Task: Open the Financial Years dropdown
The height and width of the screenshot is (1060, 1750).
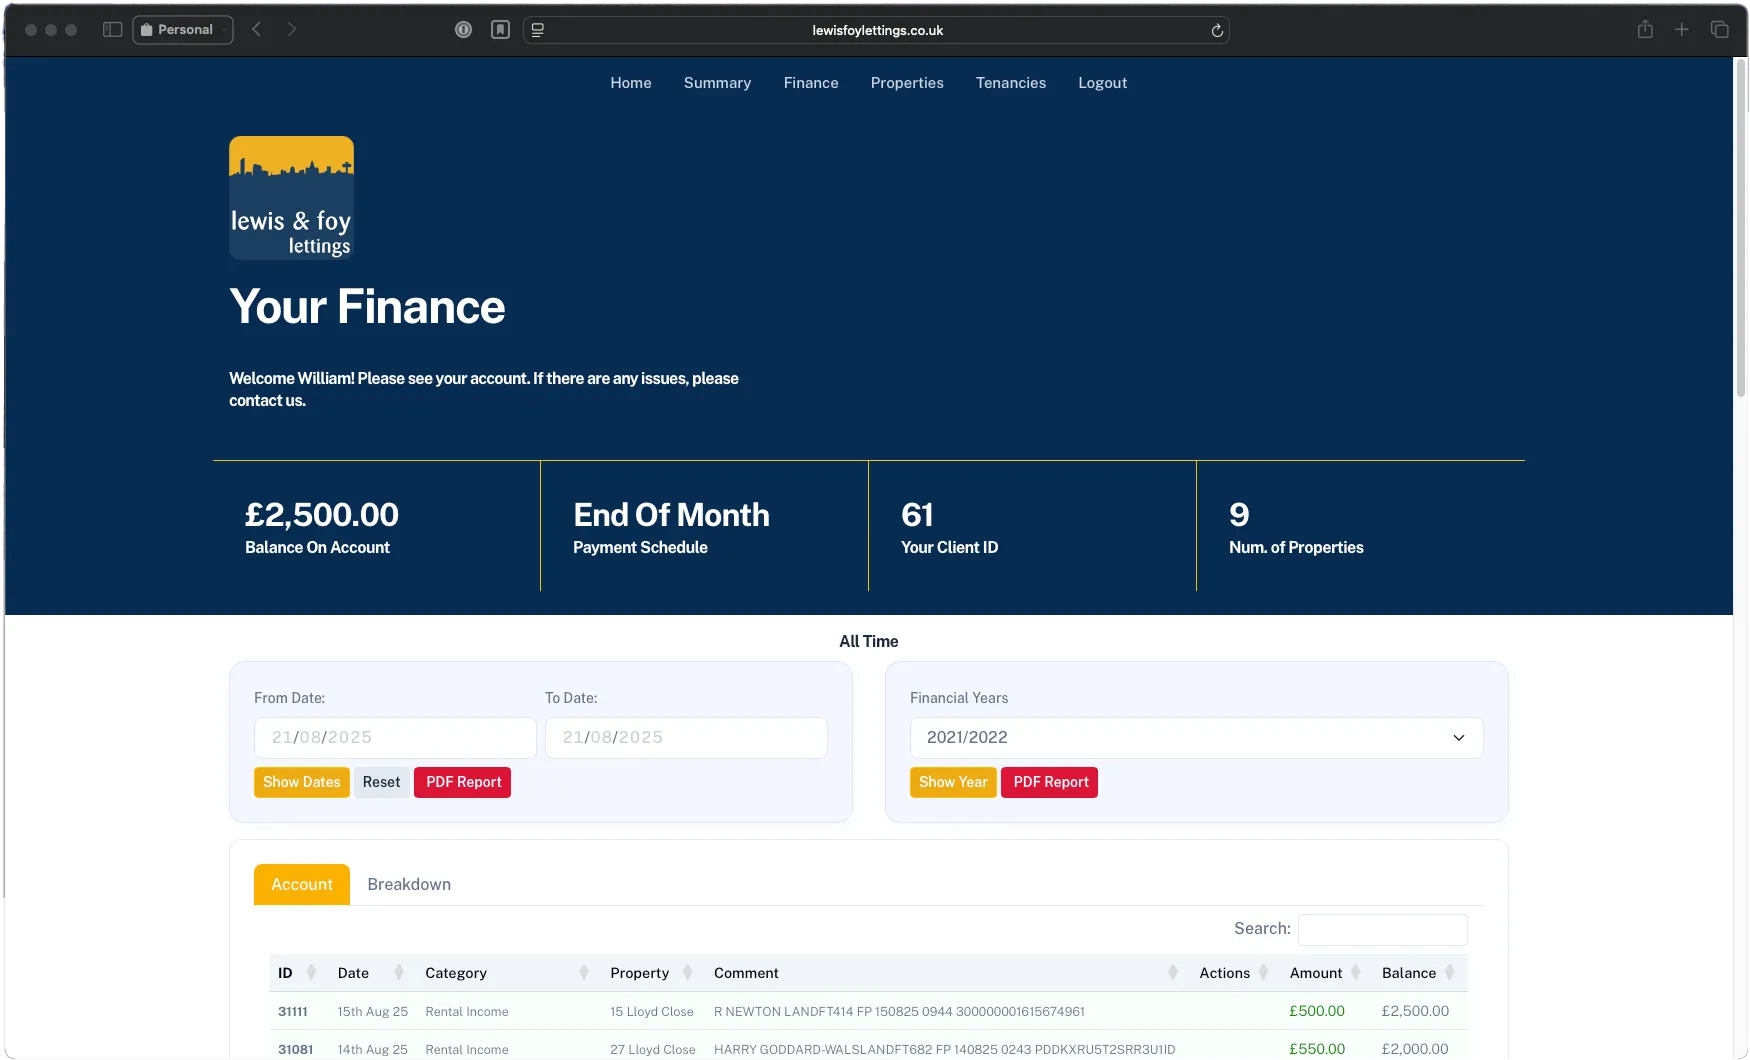Action: [1195, 737]
